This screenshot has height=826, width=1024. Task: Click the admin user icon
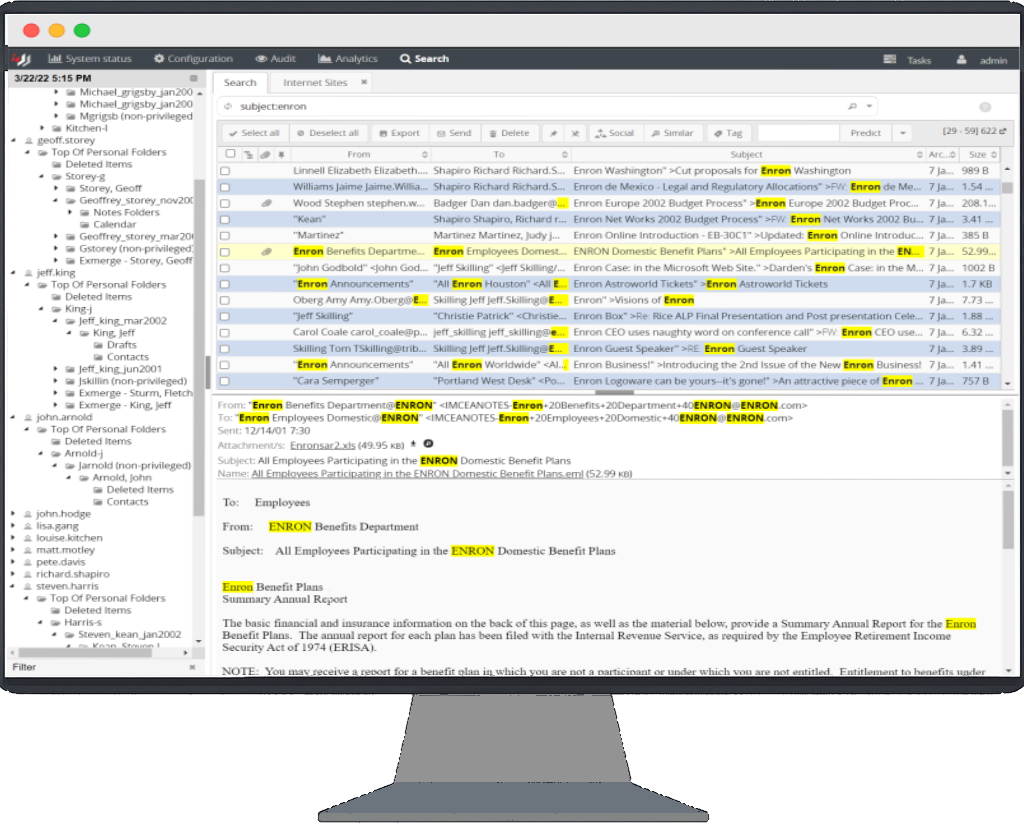pyautogui.click(x=961, y=59)
